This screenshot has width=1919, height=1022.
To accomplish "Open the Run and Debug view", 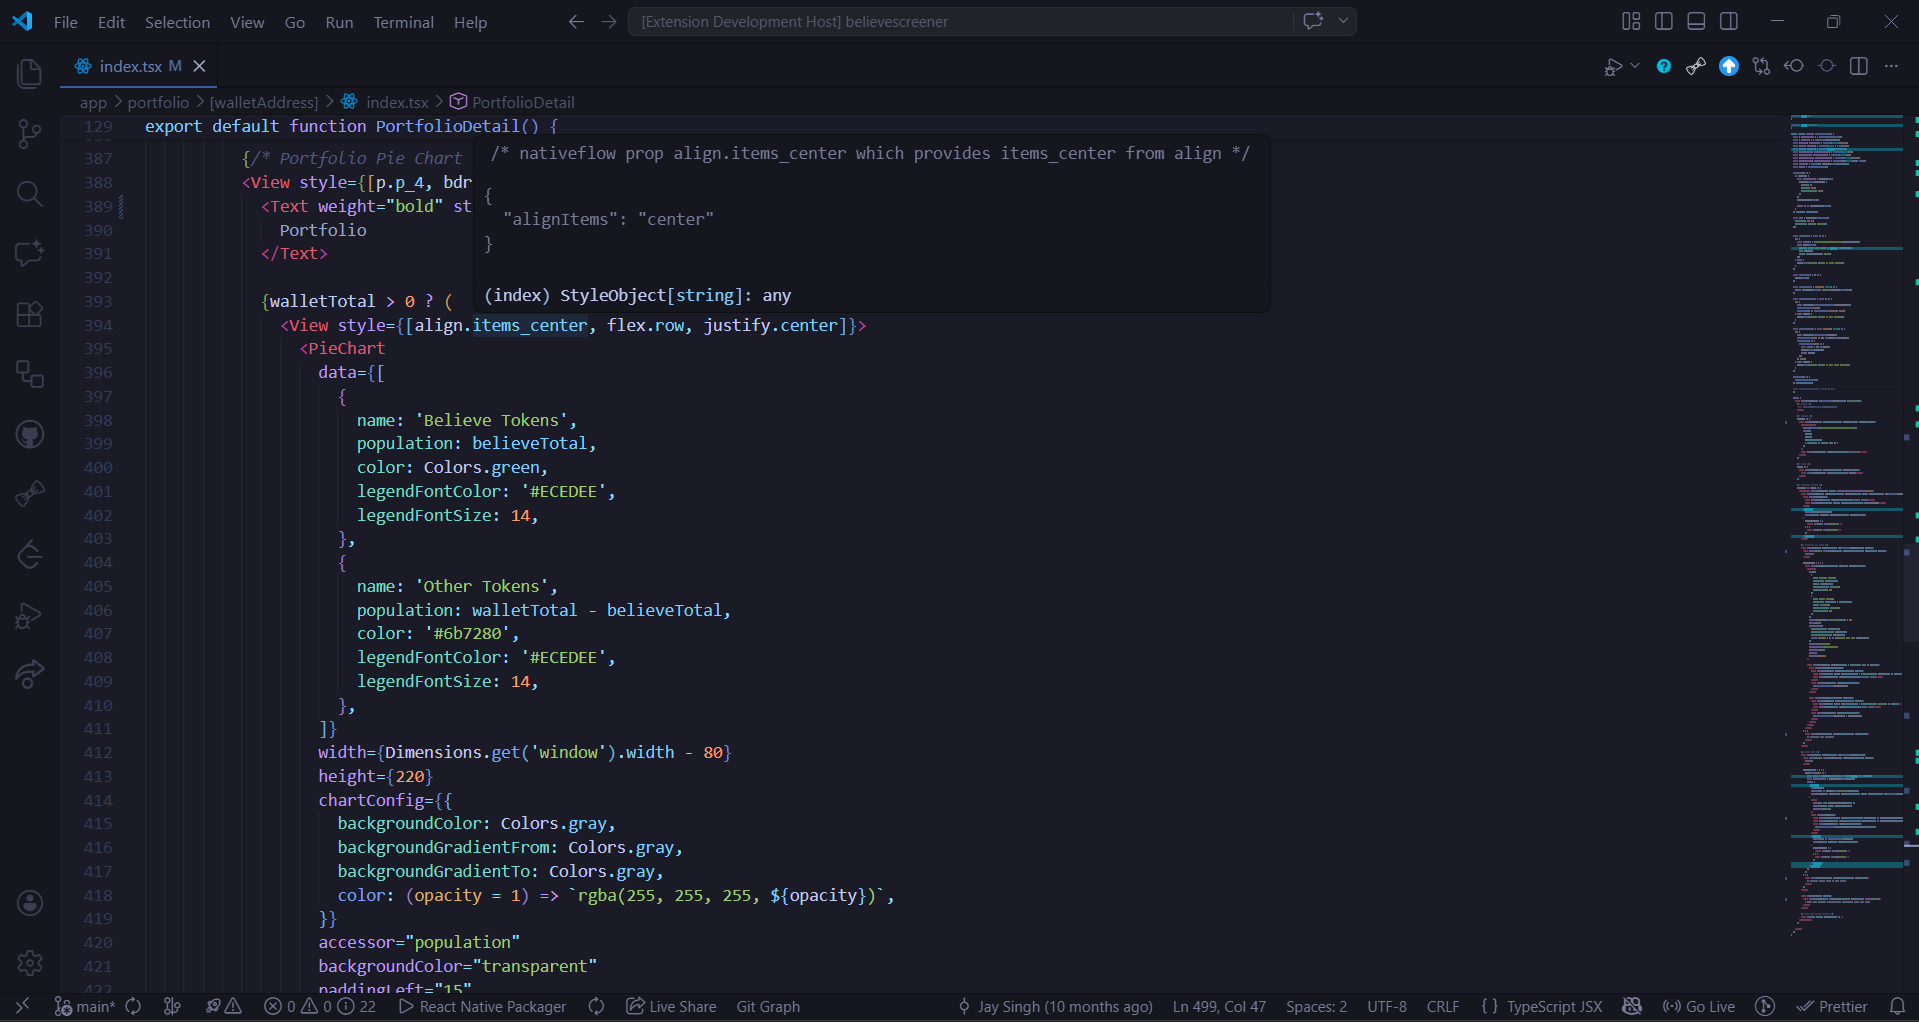I will (x=30, y=615).
